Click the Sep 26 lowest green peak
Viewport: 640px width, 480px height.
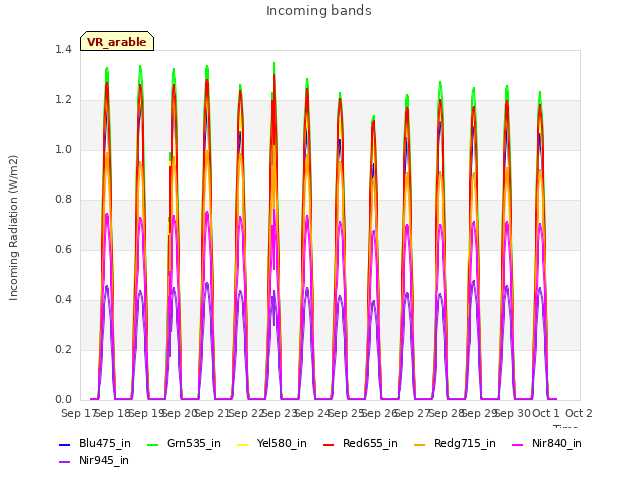[373, 117]
